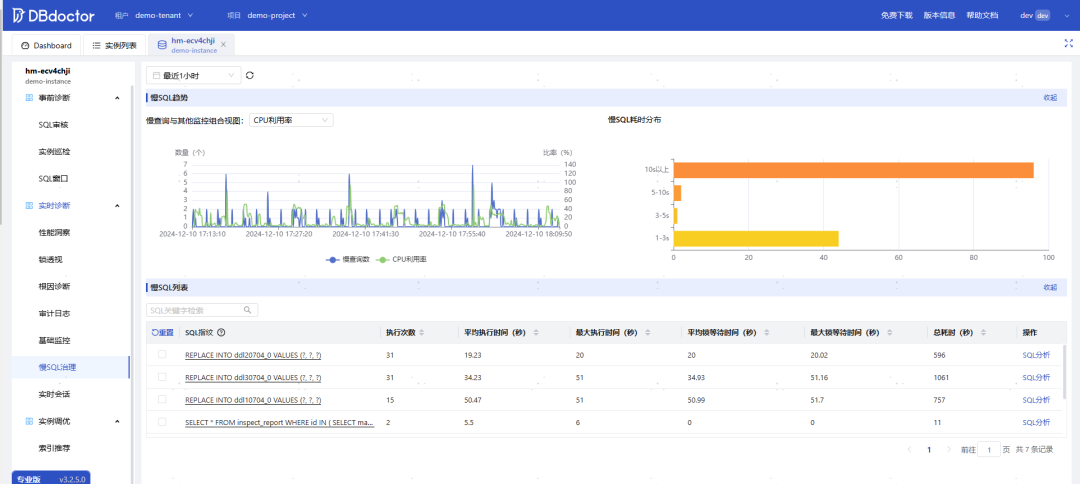
Task: Toggle fullscreen icon at top right
Action: click(1068, 43)
